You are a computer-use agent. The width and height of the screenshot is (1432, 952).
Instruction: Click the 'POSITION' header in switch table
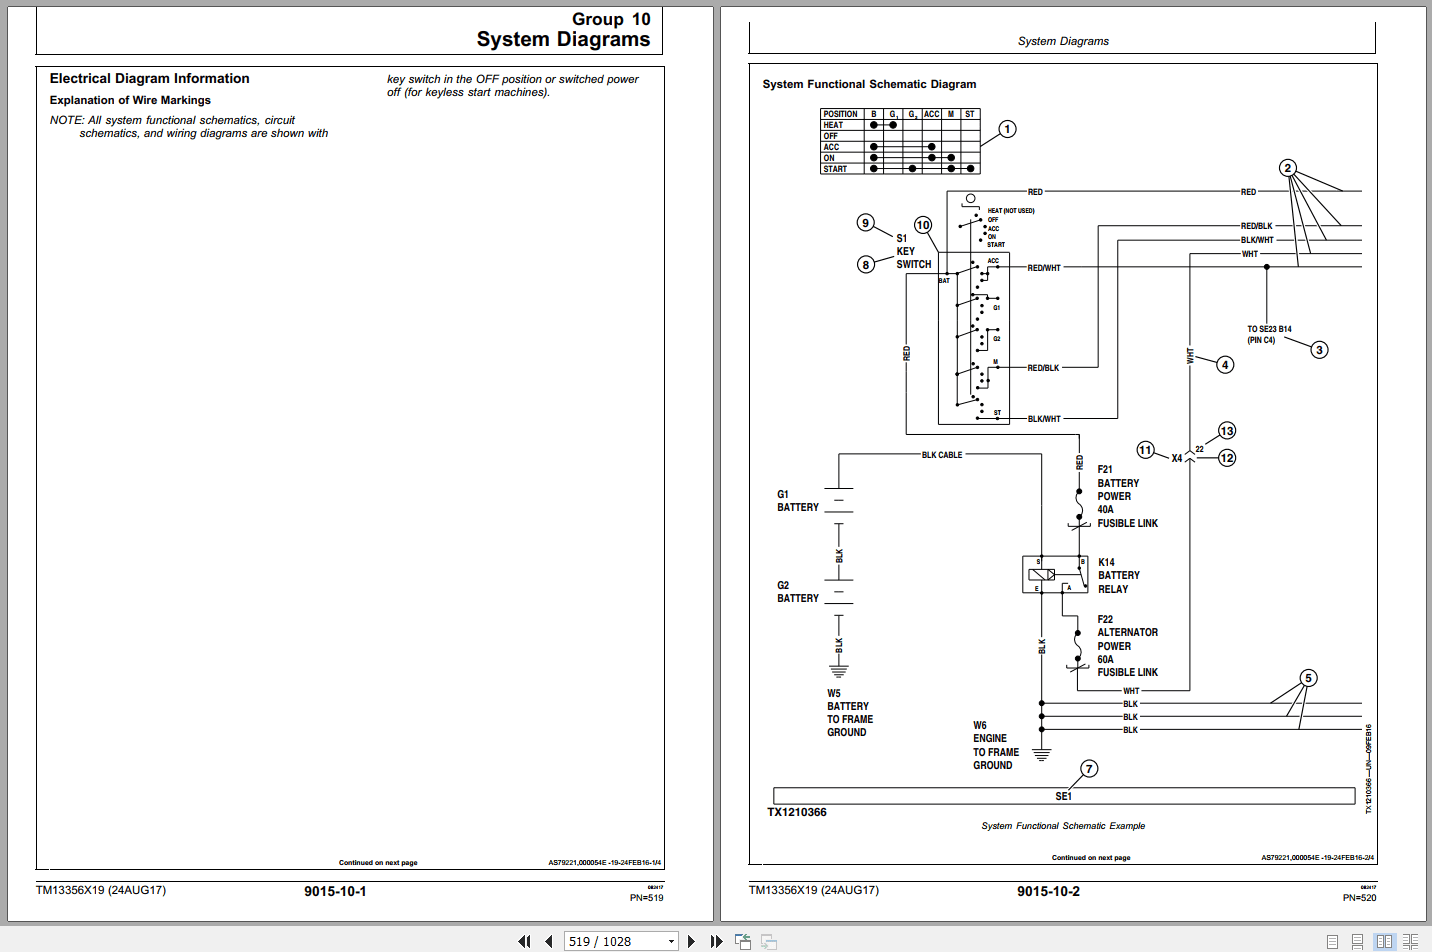840,114
